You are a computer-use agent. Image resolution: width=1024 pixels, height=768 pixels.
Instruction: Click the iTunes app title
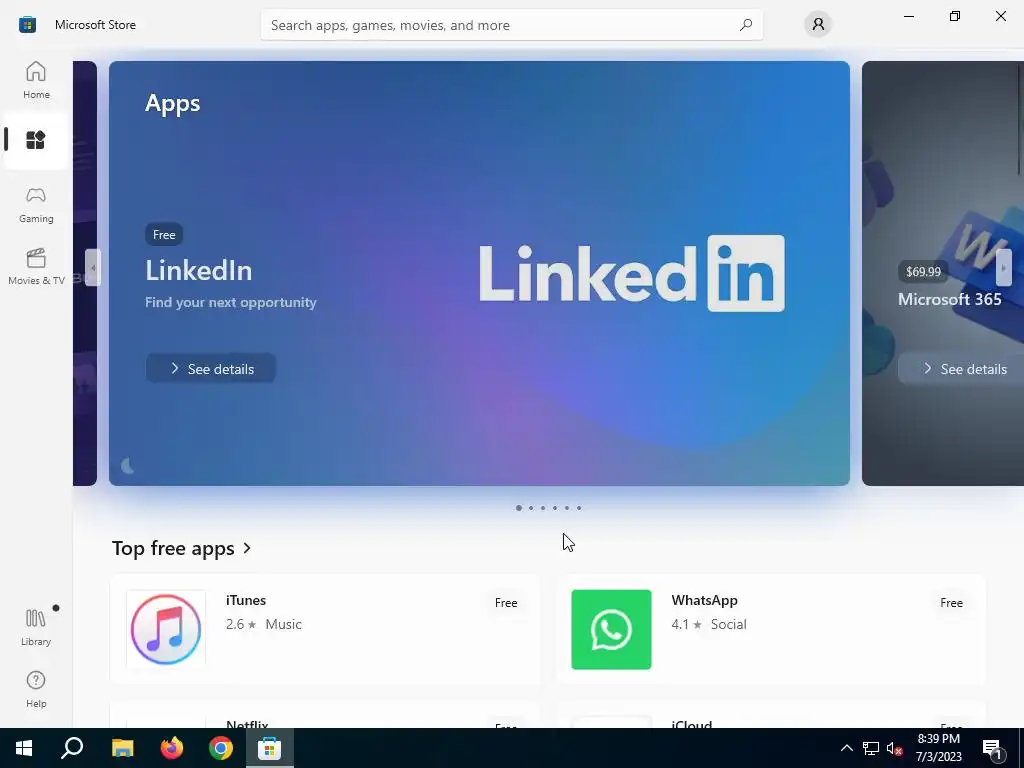(246, 600)
